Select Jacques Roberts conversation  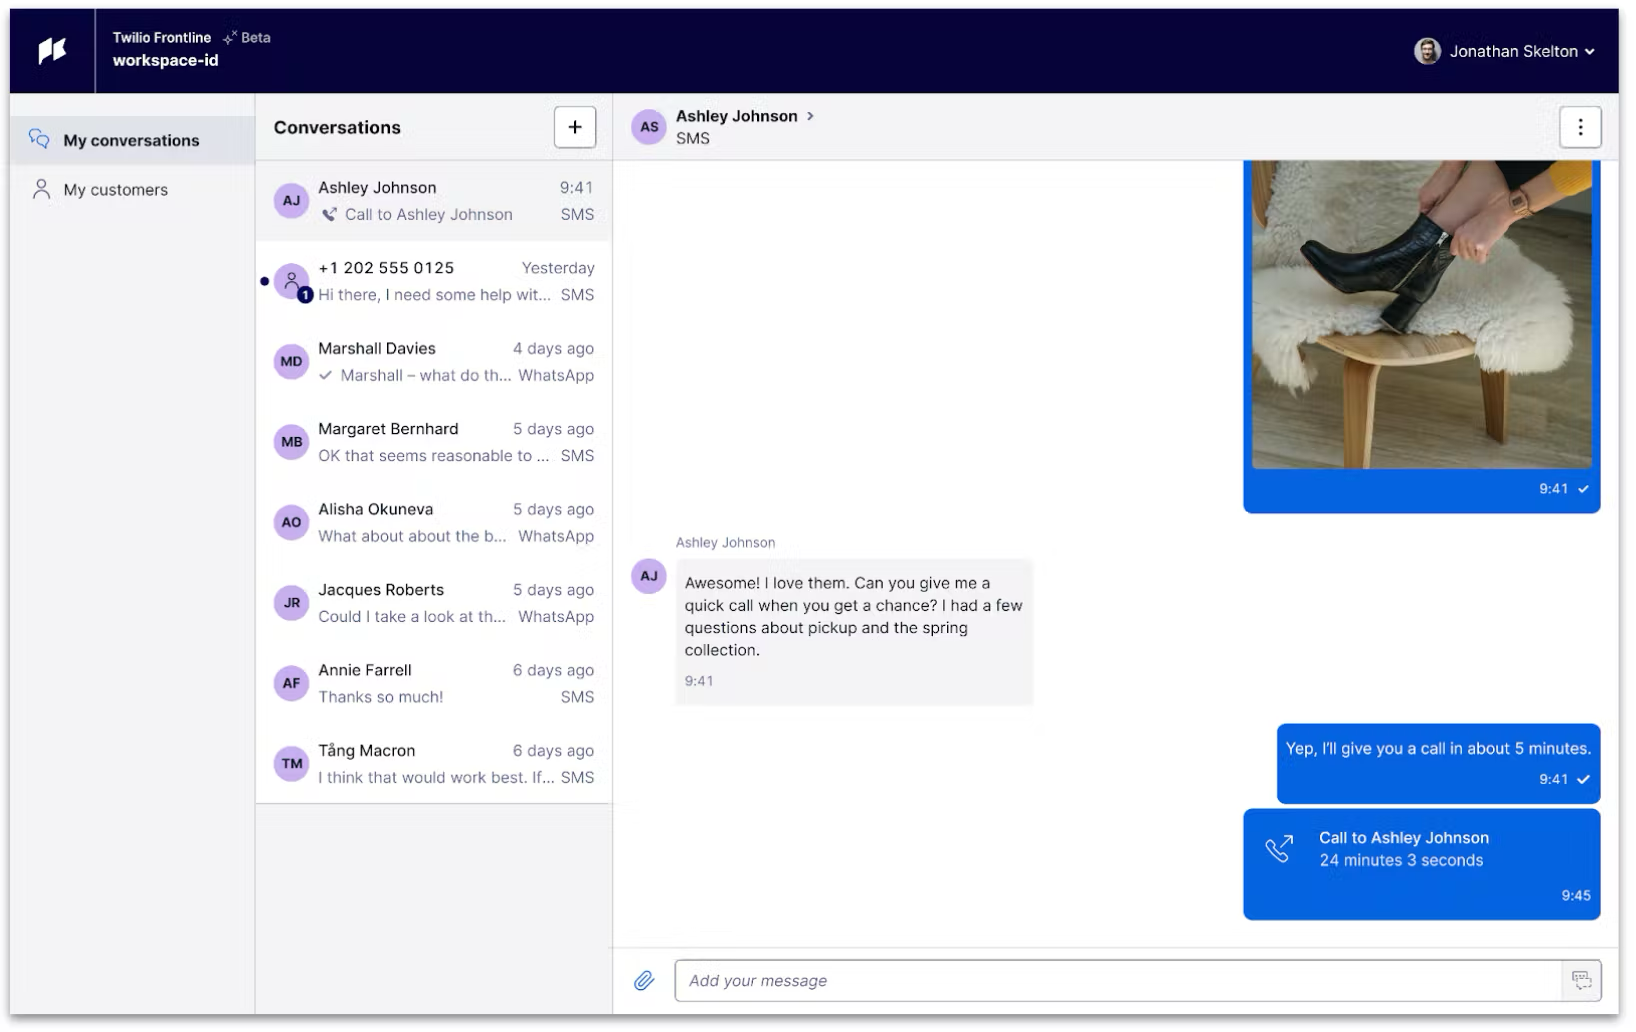[x=434, y=603]
